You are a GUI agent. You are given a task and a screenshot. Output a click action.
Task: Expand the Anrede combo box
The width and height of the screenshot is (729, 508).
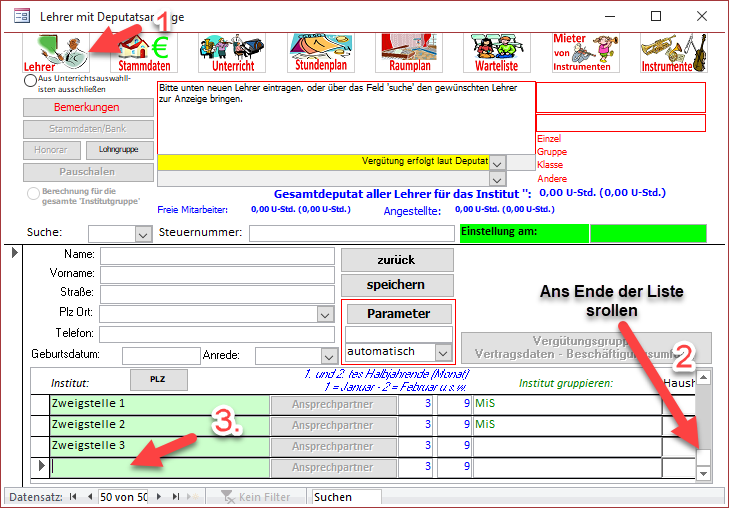pyautogui.click(x=328, y=356)
